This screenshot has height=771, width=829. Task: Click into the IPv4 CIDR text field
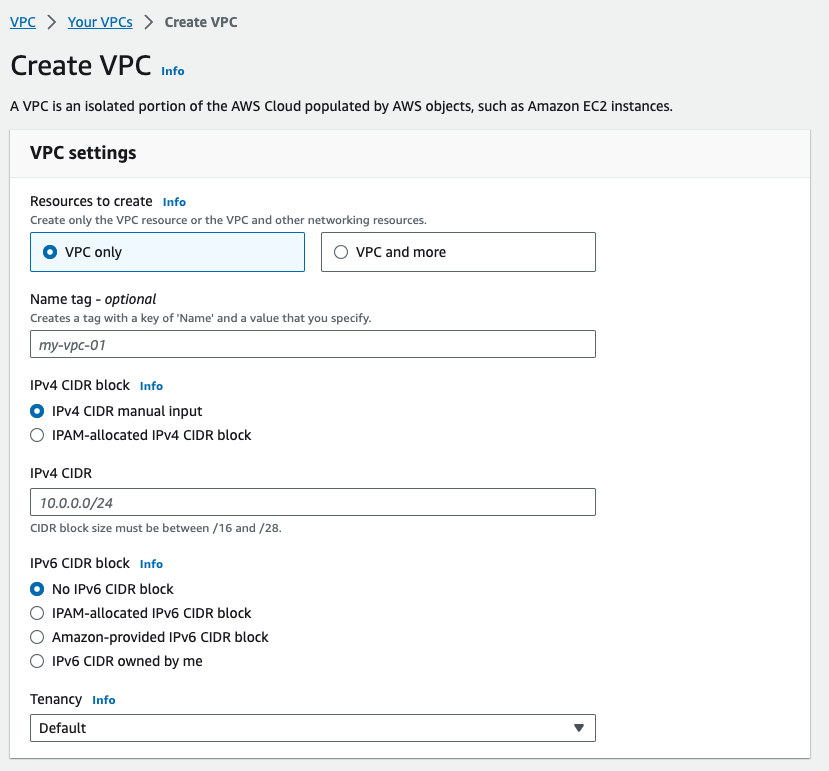pos(312,502)
